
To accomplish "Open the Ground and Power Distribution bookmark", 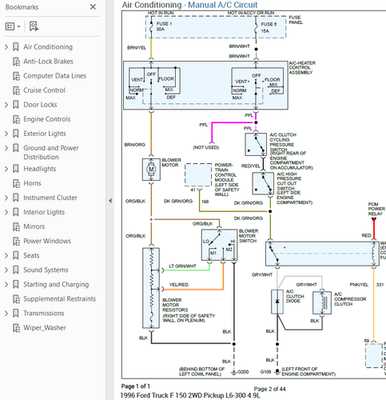I will pos(51,152).
